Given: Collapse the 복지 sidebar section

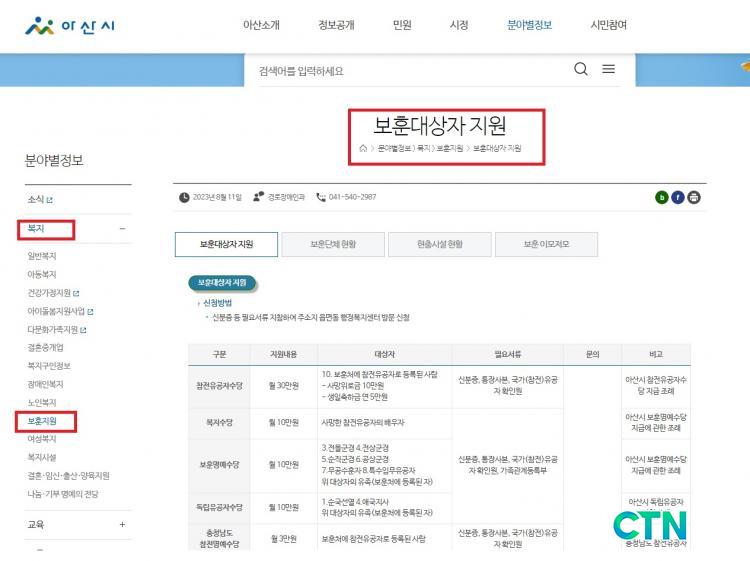Looking at the screenshot, I should [122, 229].
